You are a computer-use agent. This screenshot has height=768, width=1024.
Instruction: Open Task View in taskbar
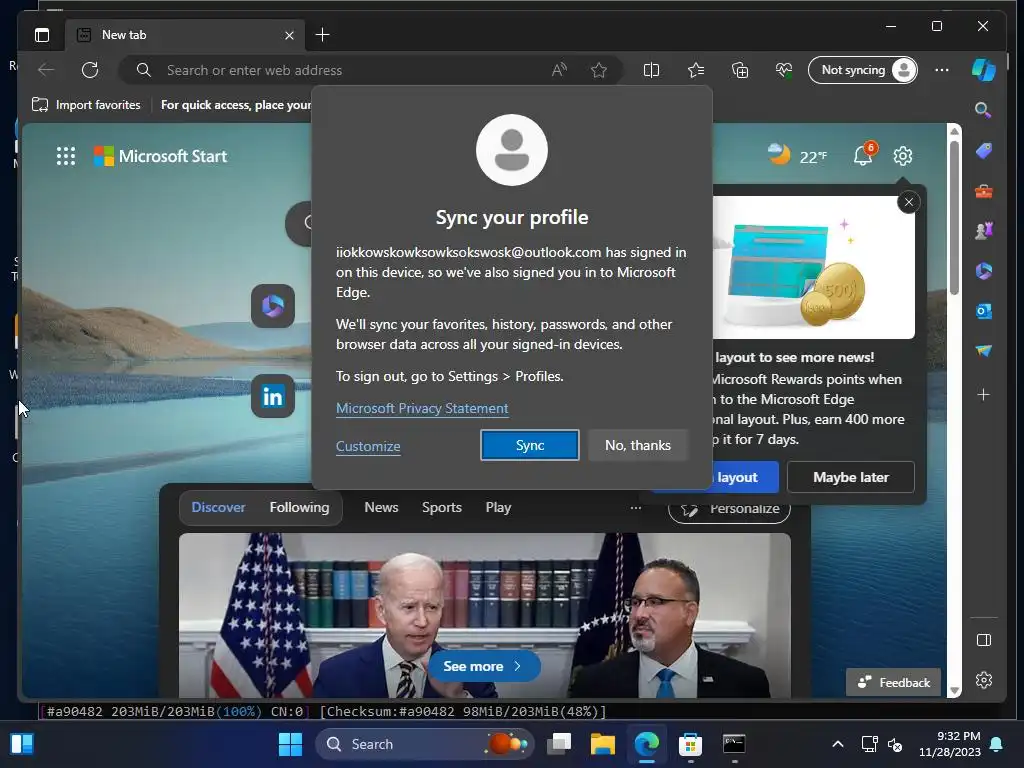[559, 744]
